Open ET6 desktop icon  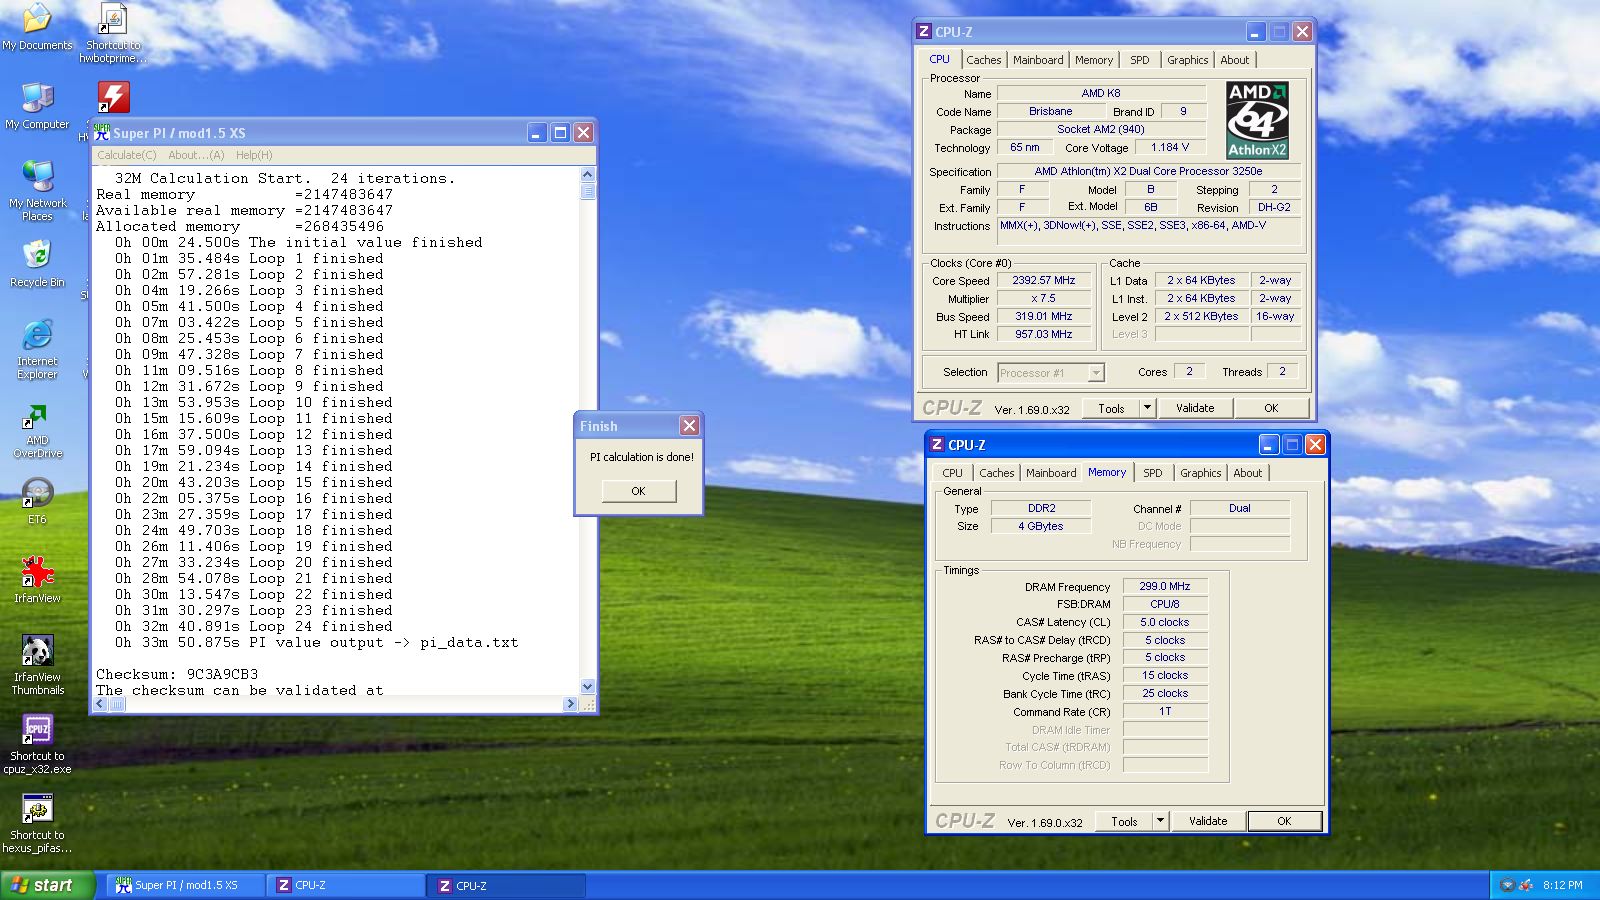tap(37, 500)
